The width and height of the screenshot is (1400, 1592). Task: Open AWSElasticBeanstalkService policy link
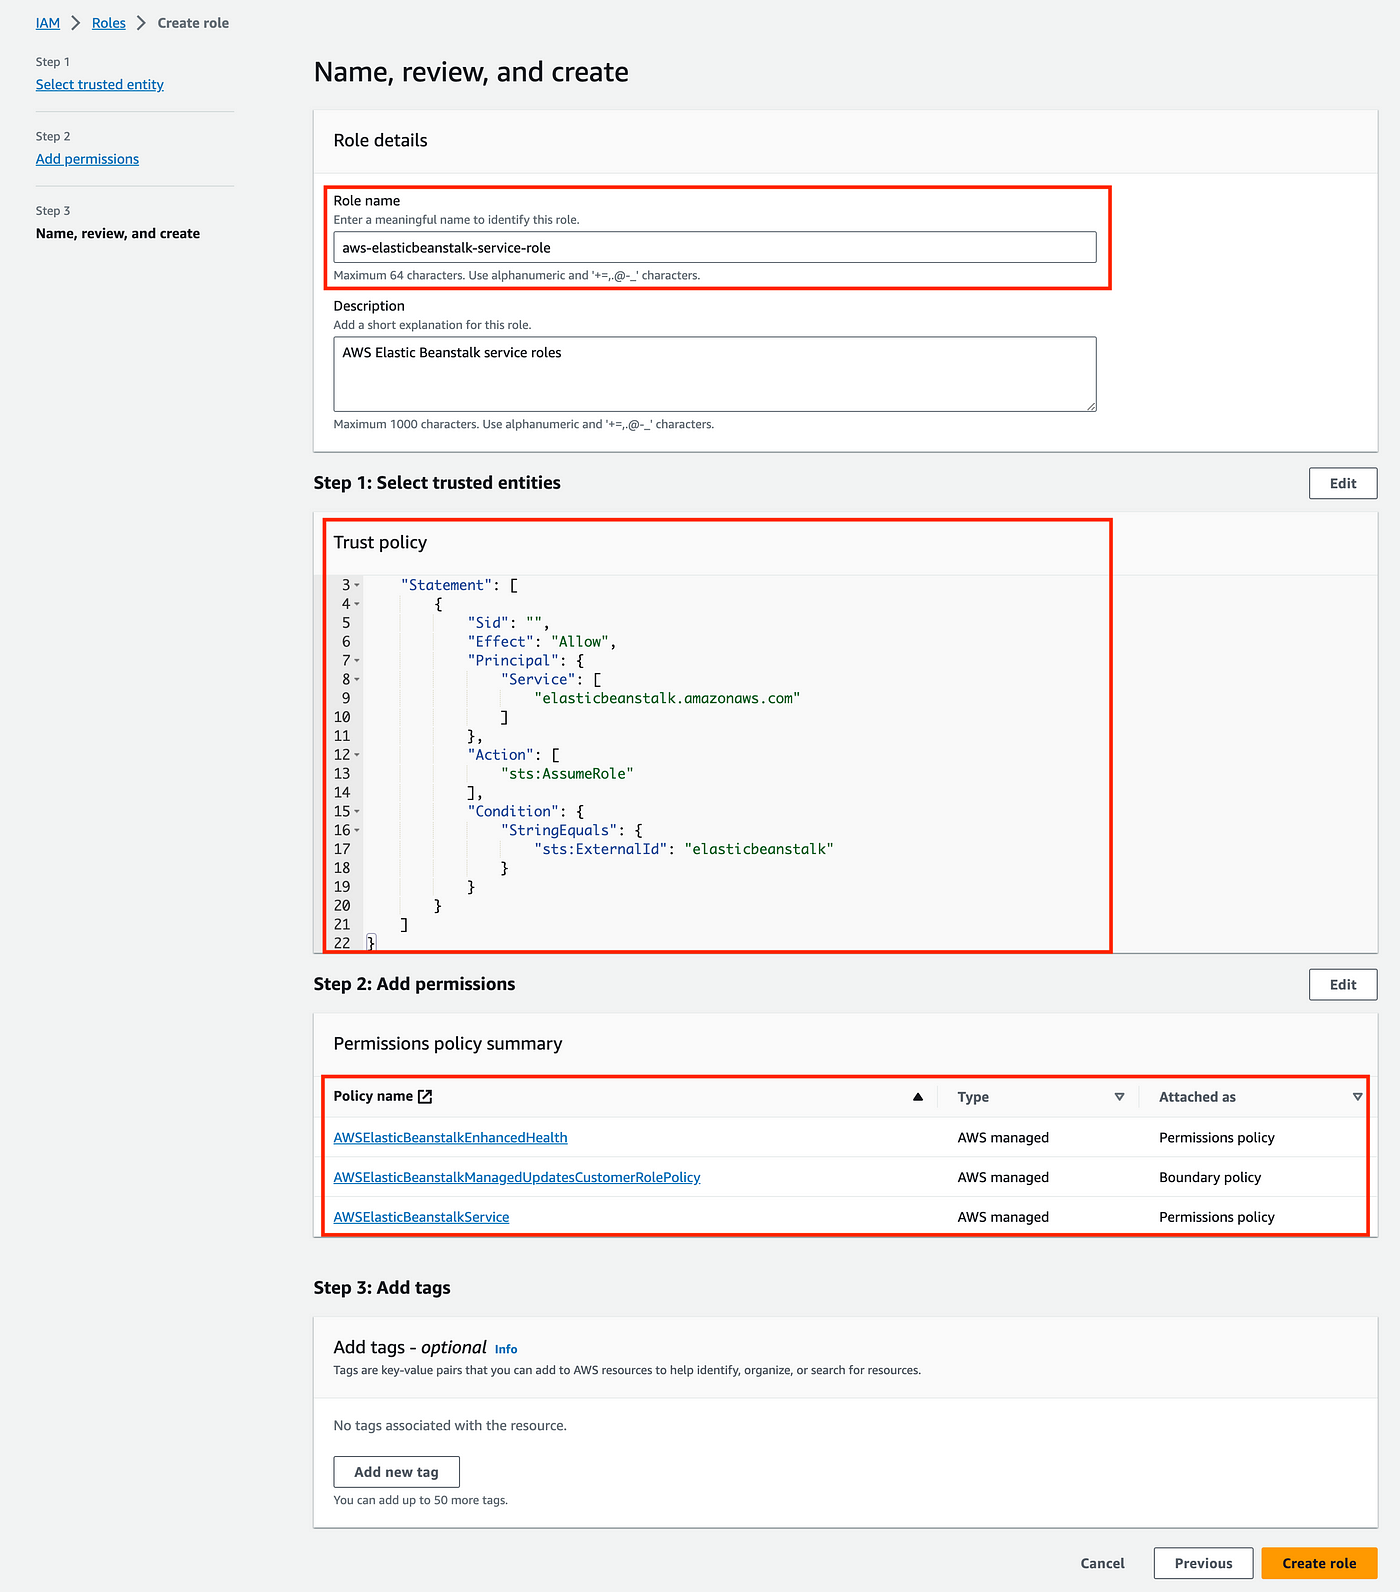421,1217
